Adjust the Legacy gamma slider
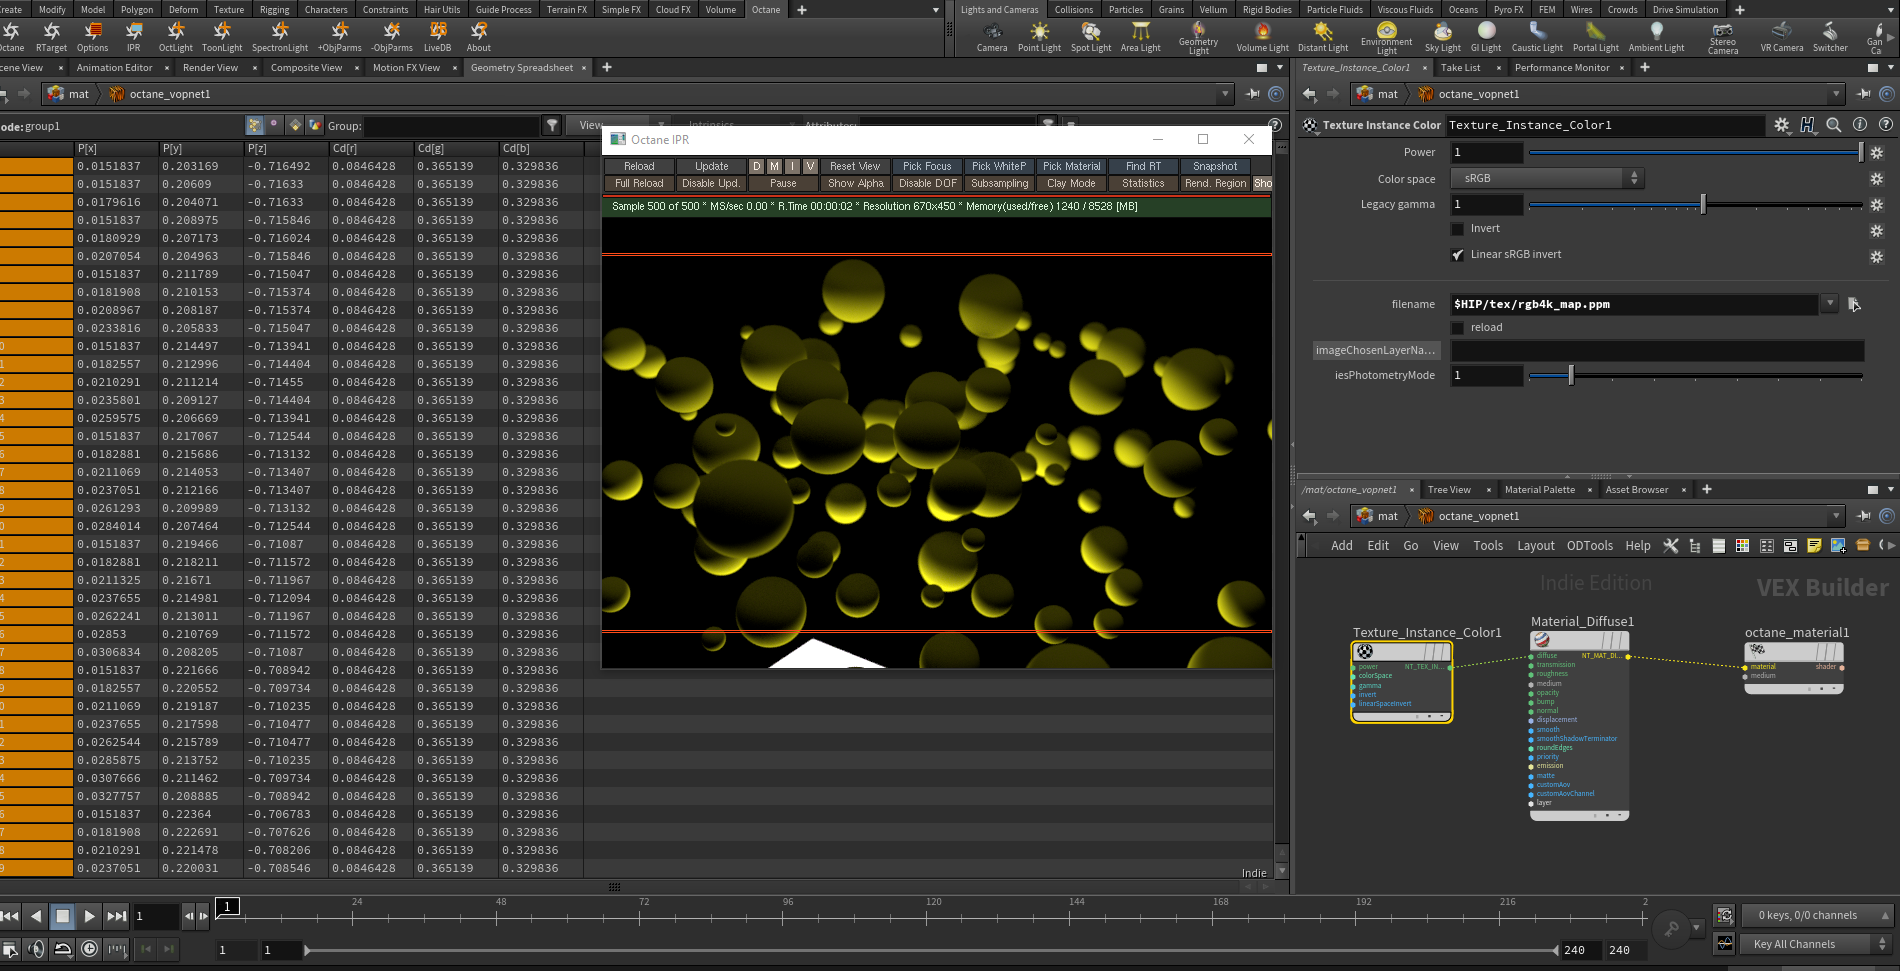 point(1703,204)
